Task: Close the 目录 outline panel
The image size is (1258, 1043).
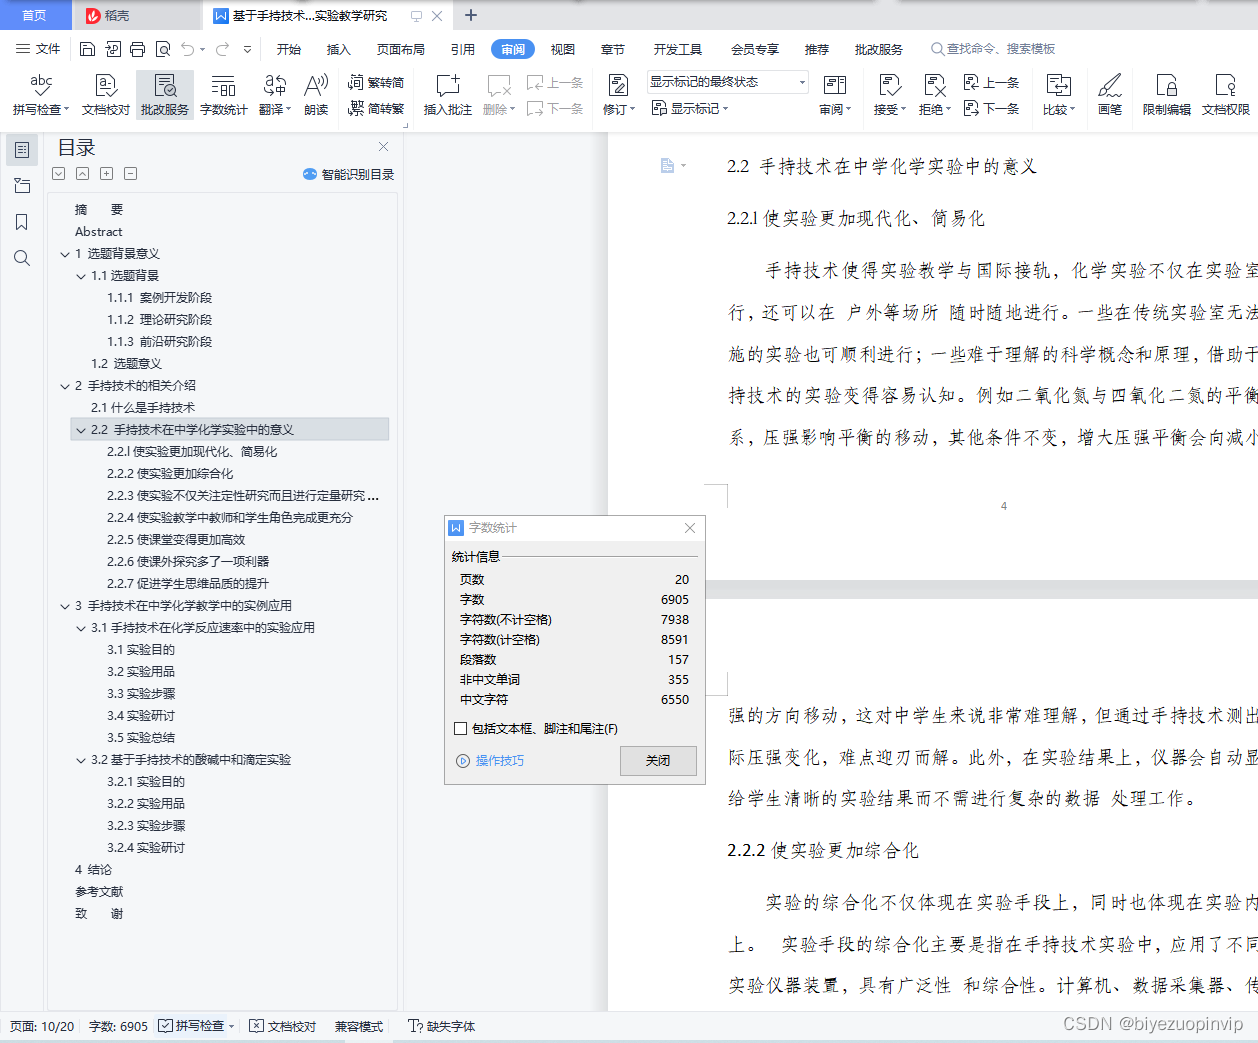Action: (x=383, y=146)
